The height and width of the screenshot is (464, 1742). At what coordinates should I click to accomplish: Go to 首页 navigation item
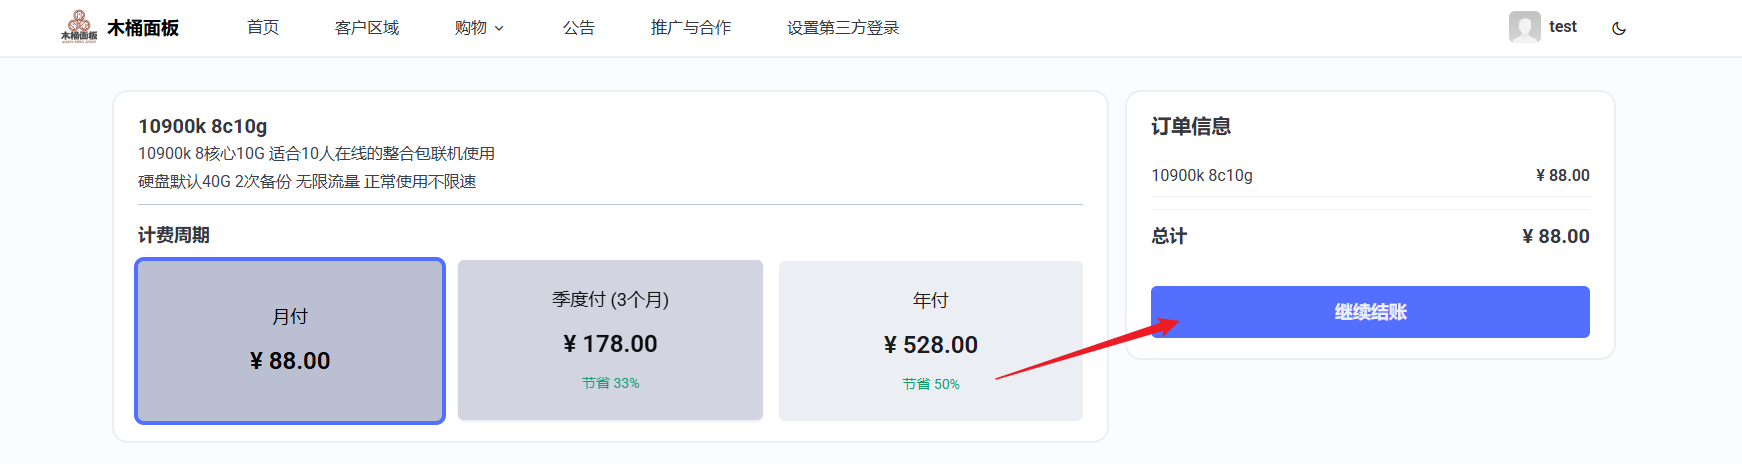click(263, 28)
